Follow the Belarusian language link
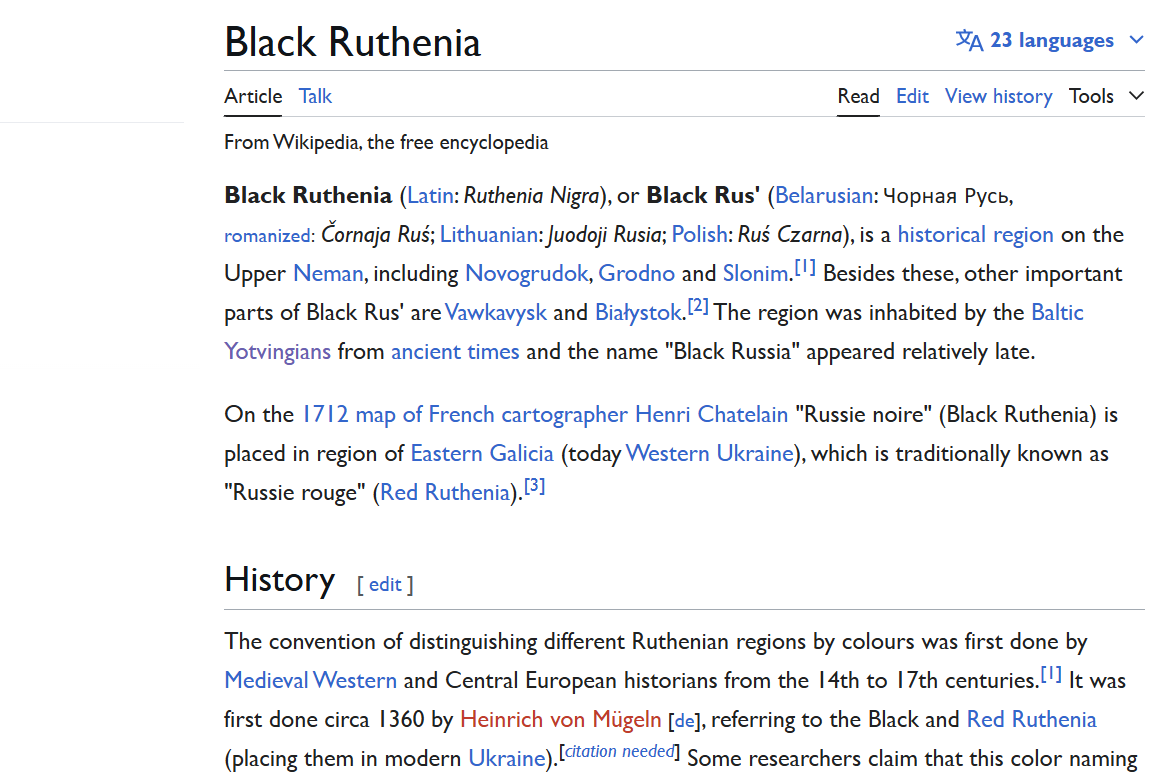Viewport: 1164px width, 784px height. pyautogui.click(x=824, y=196)
